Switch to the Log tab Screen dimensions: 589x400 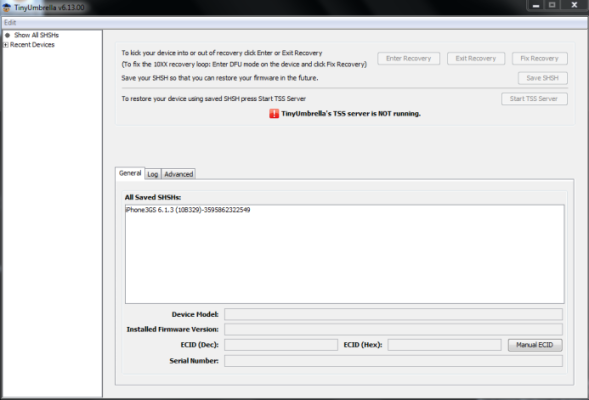153,174
